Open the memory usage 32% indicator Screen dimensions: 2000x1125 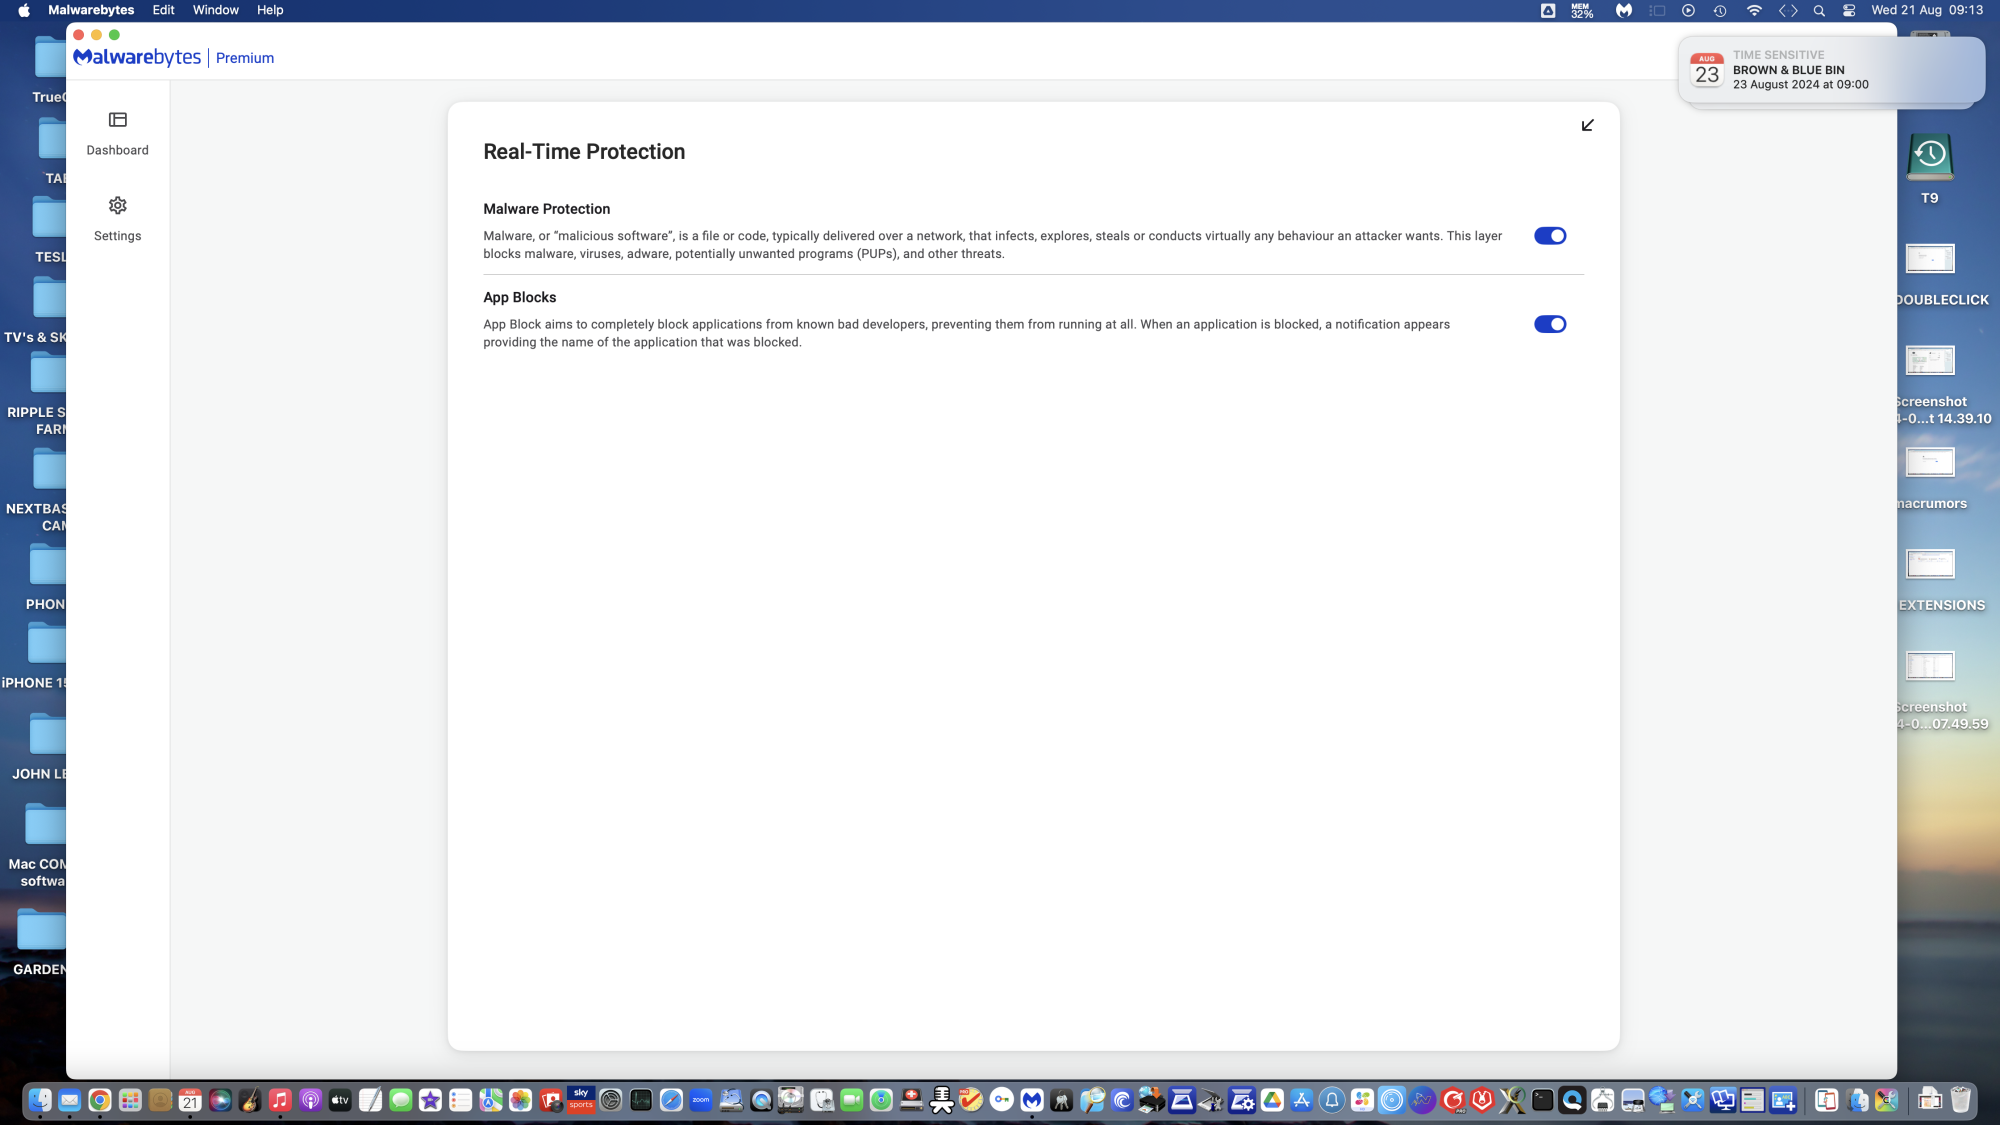[1582, 10]
